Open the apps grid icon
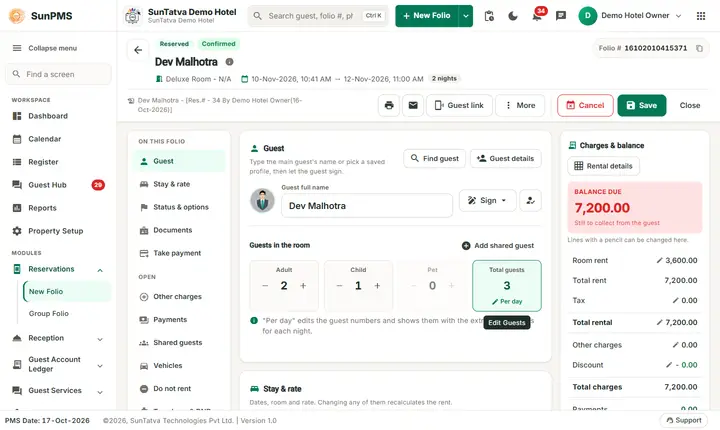The width and height of the screenshot is (720, 430). point(701,16)
